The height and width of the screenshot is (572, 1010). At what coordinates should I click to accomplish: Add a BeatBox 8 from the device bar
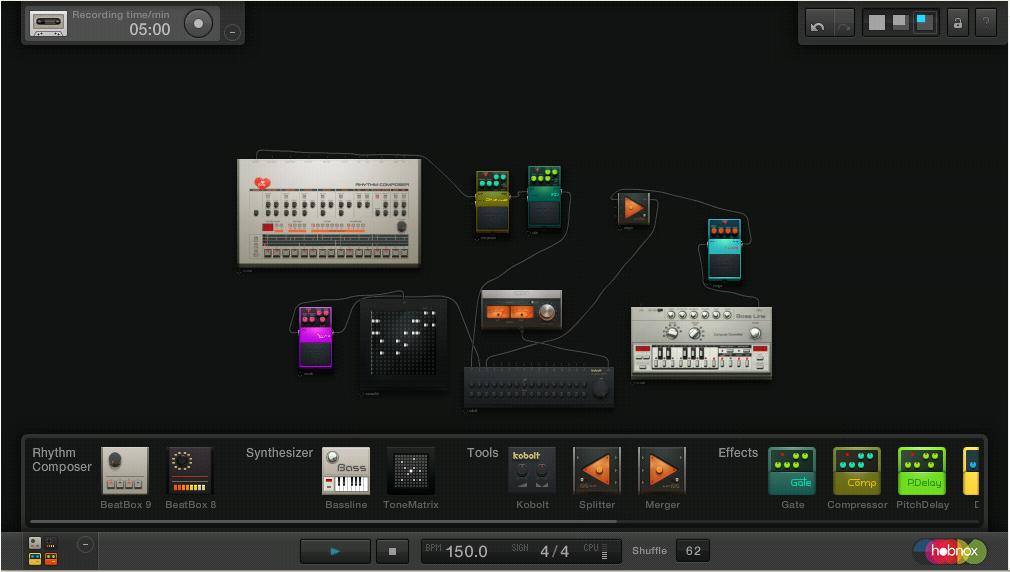pos(190,471)
